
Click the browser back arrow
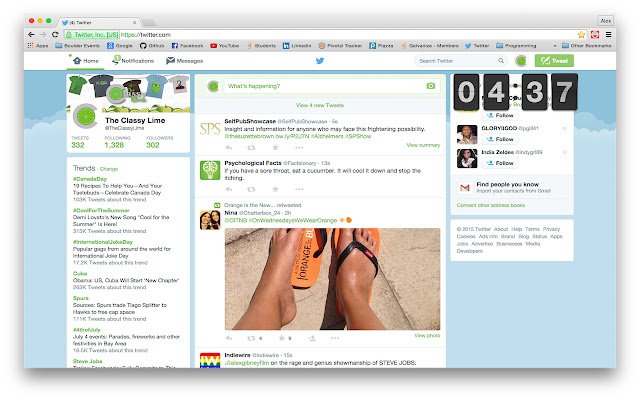point(31,35)
